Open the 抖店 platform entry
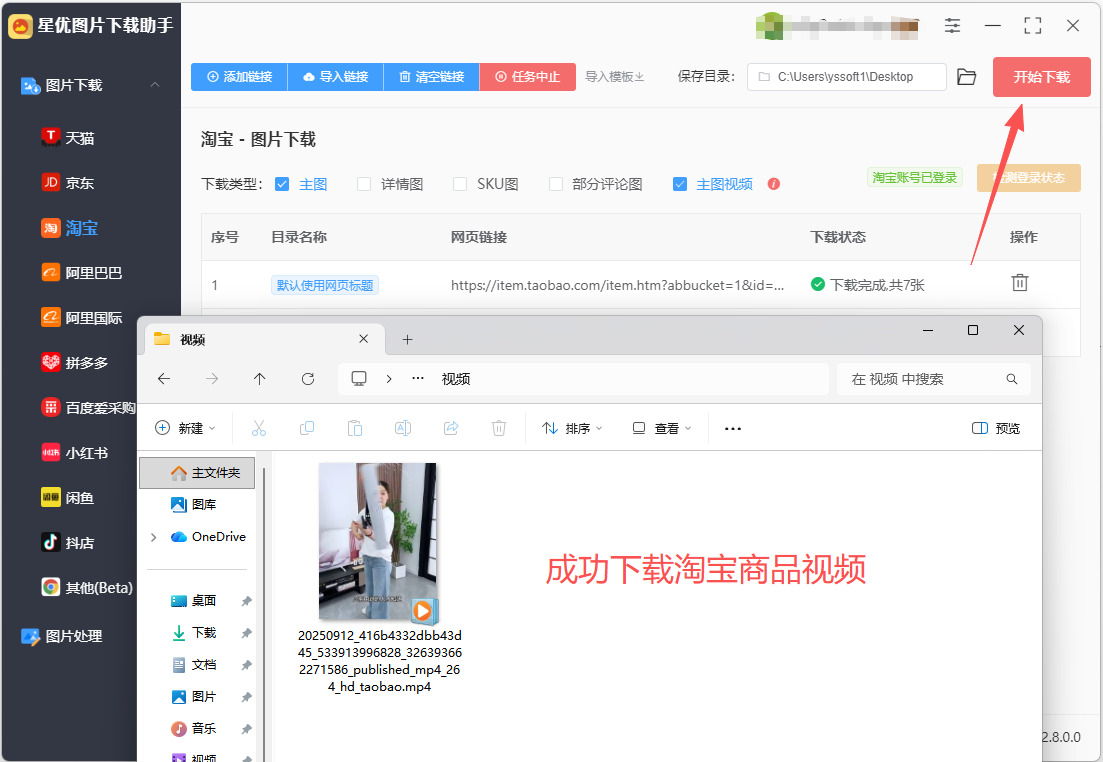 tap(68, 542)
